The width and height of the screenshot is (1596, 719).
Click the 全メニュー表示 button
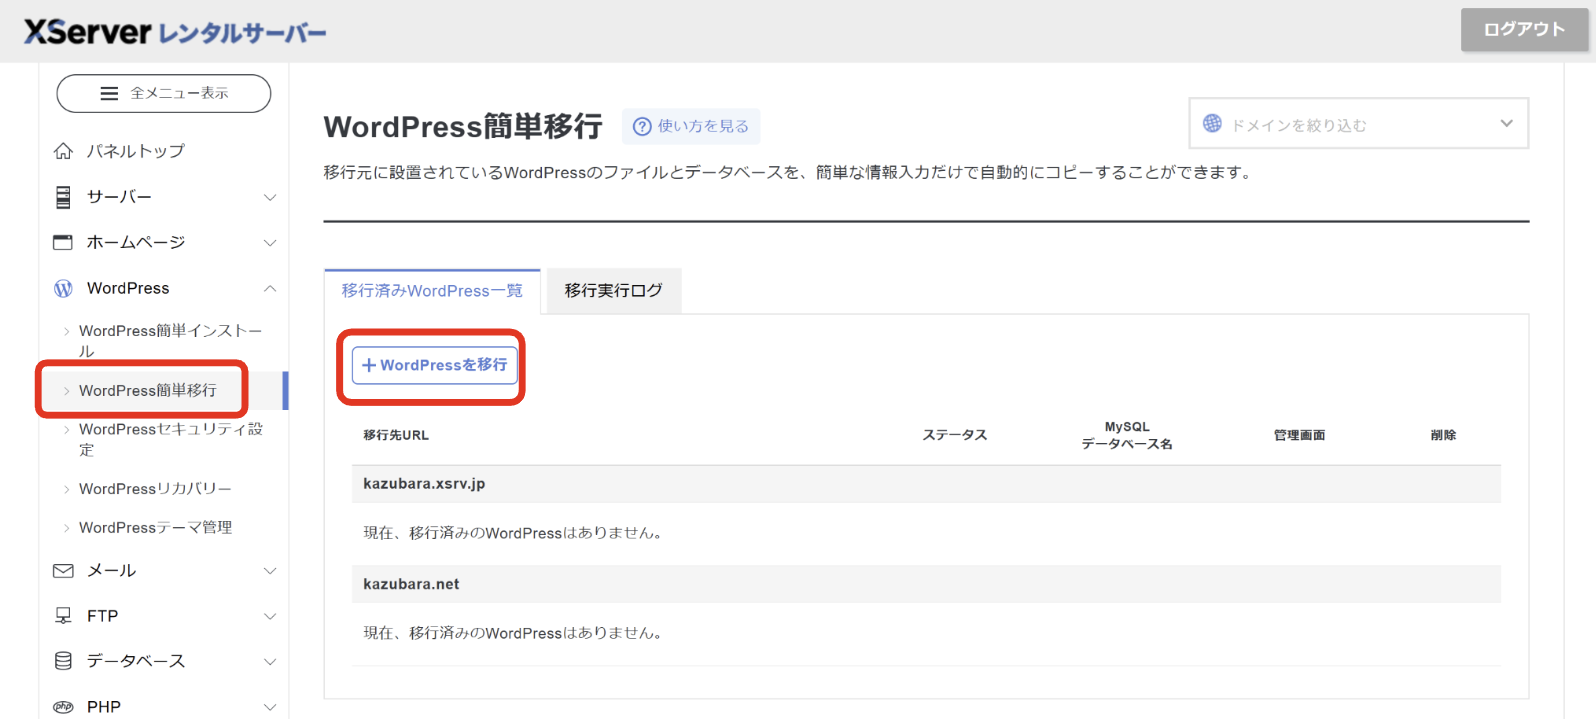click(164, 94)
